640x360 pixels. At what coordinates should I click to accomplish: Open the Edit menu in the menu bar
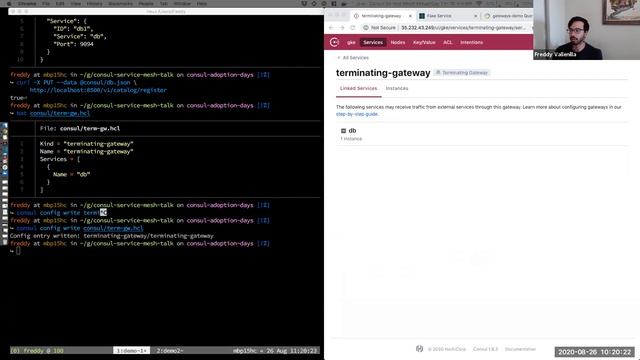60,3
